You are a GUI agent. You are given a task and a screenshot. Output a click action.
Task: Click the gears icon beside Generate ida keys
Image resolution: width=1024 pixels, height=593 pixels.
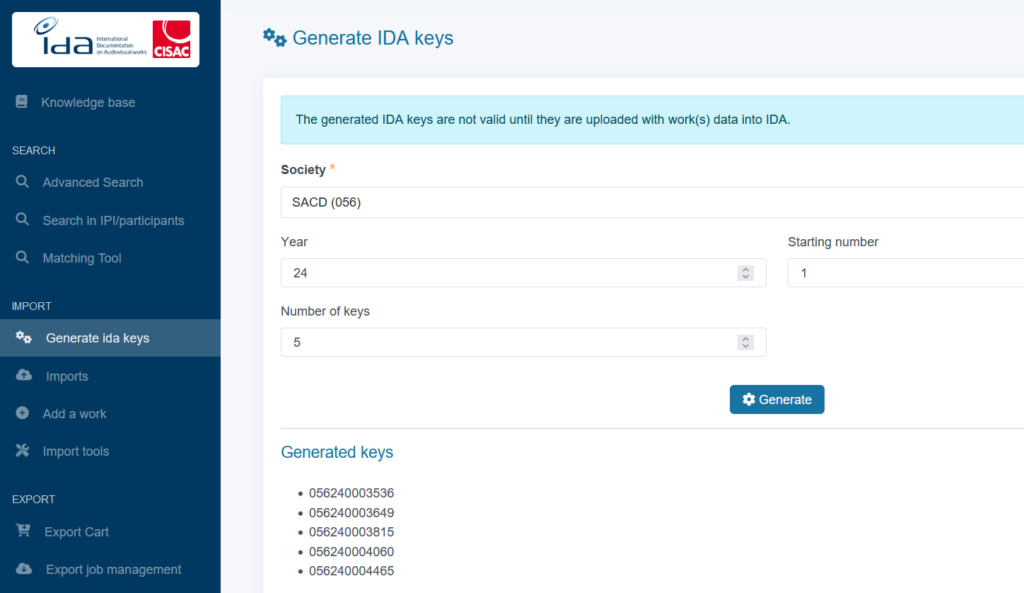click(24, 337)
